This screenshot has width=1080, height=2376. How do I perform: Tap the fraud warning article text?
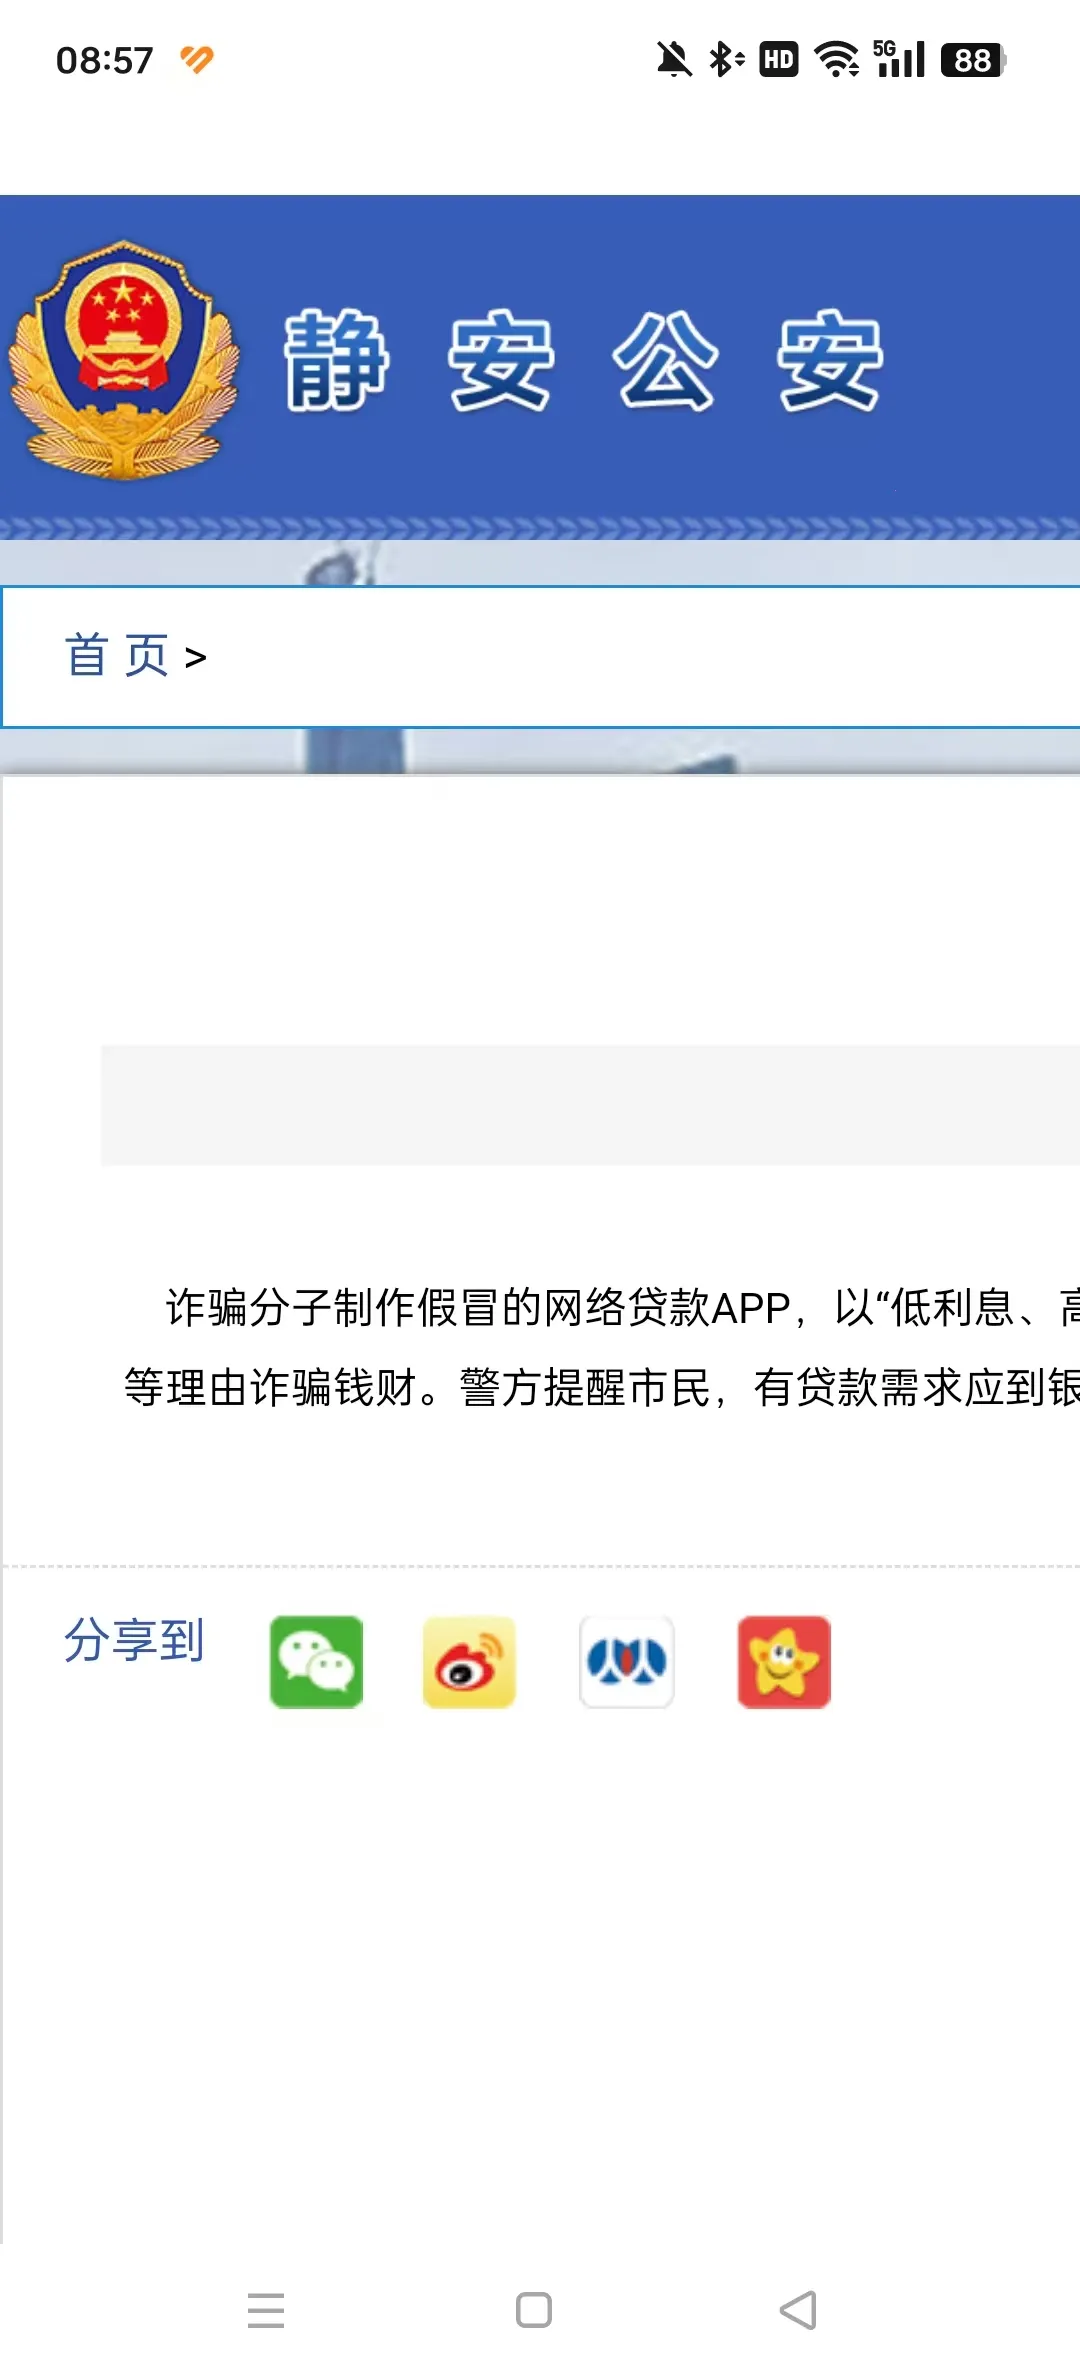[x=601, y=1347]
